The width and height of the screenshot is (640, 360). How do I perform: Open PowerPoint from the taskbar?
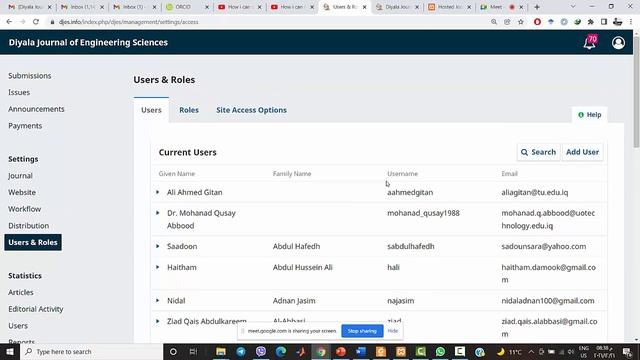pyautogui.click(x=341, y=351)
